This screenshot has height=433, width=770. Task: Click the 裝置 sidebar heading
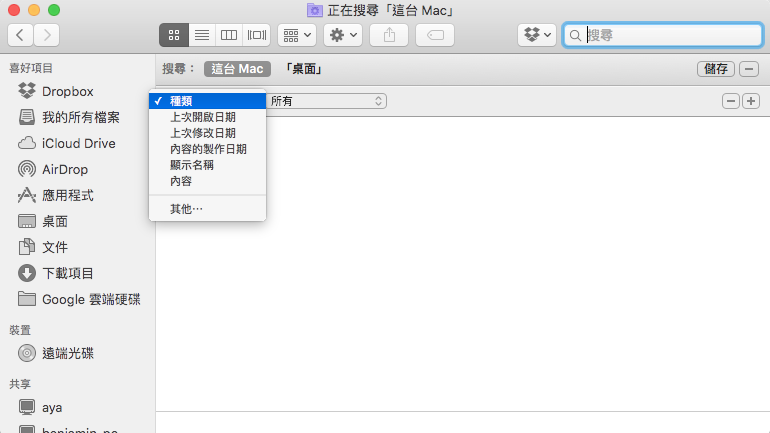(20, 330)
